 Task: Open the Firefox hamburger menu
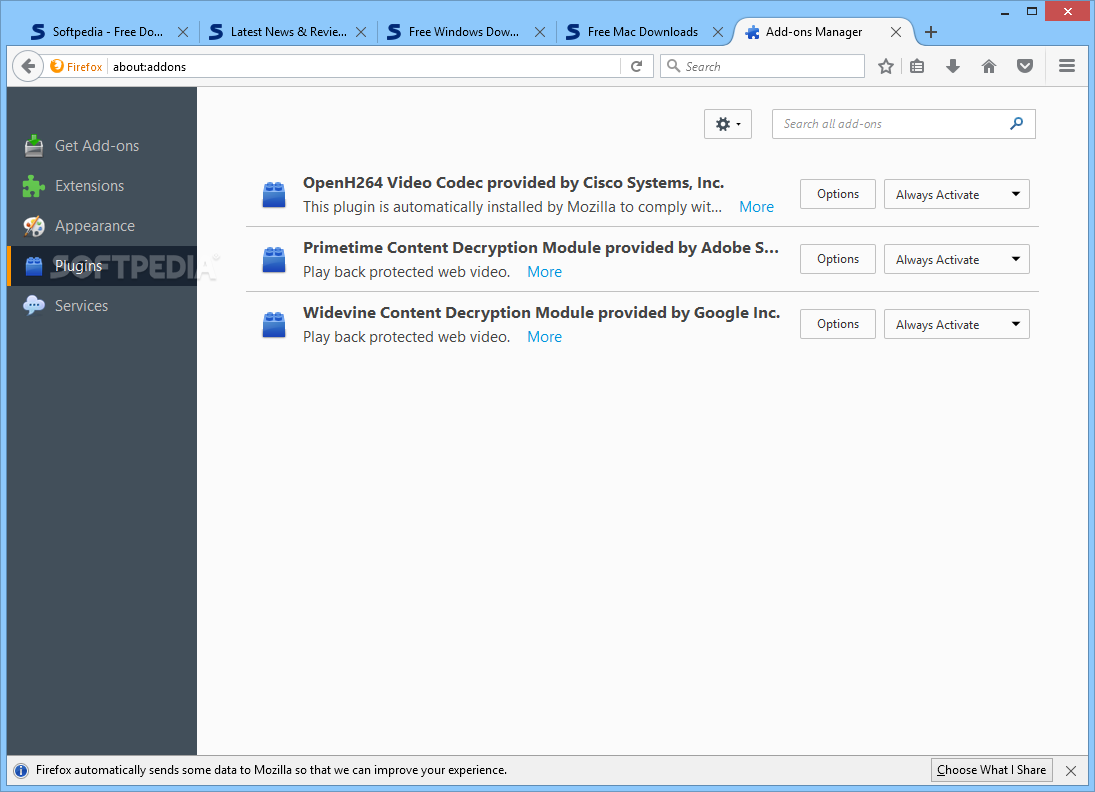point(1066,66)
